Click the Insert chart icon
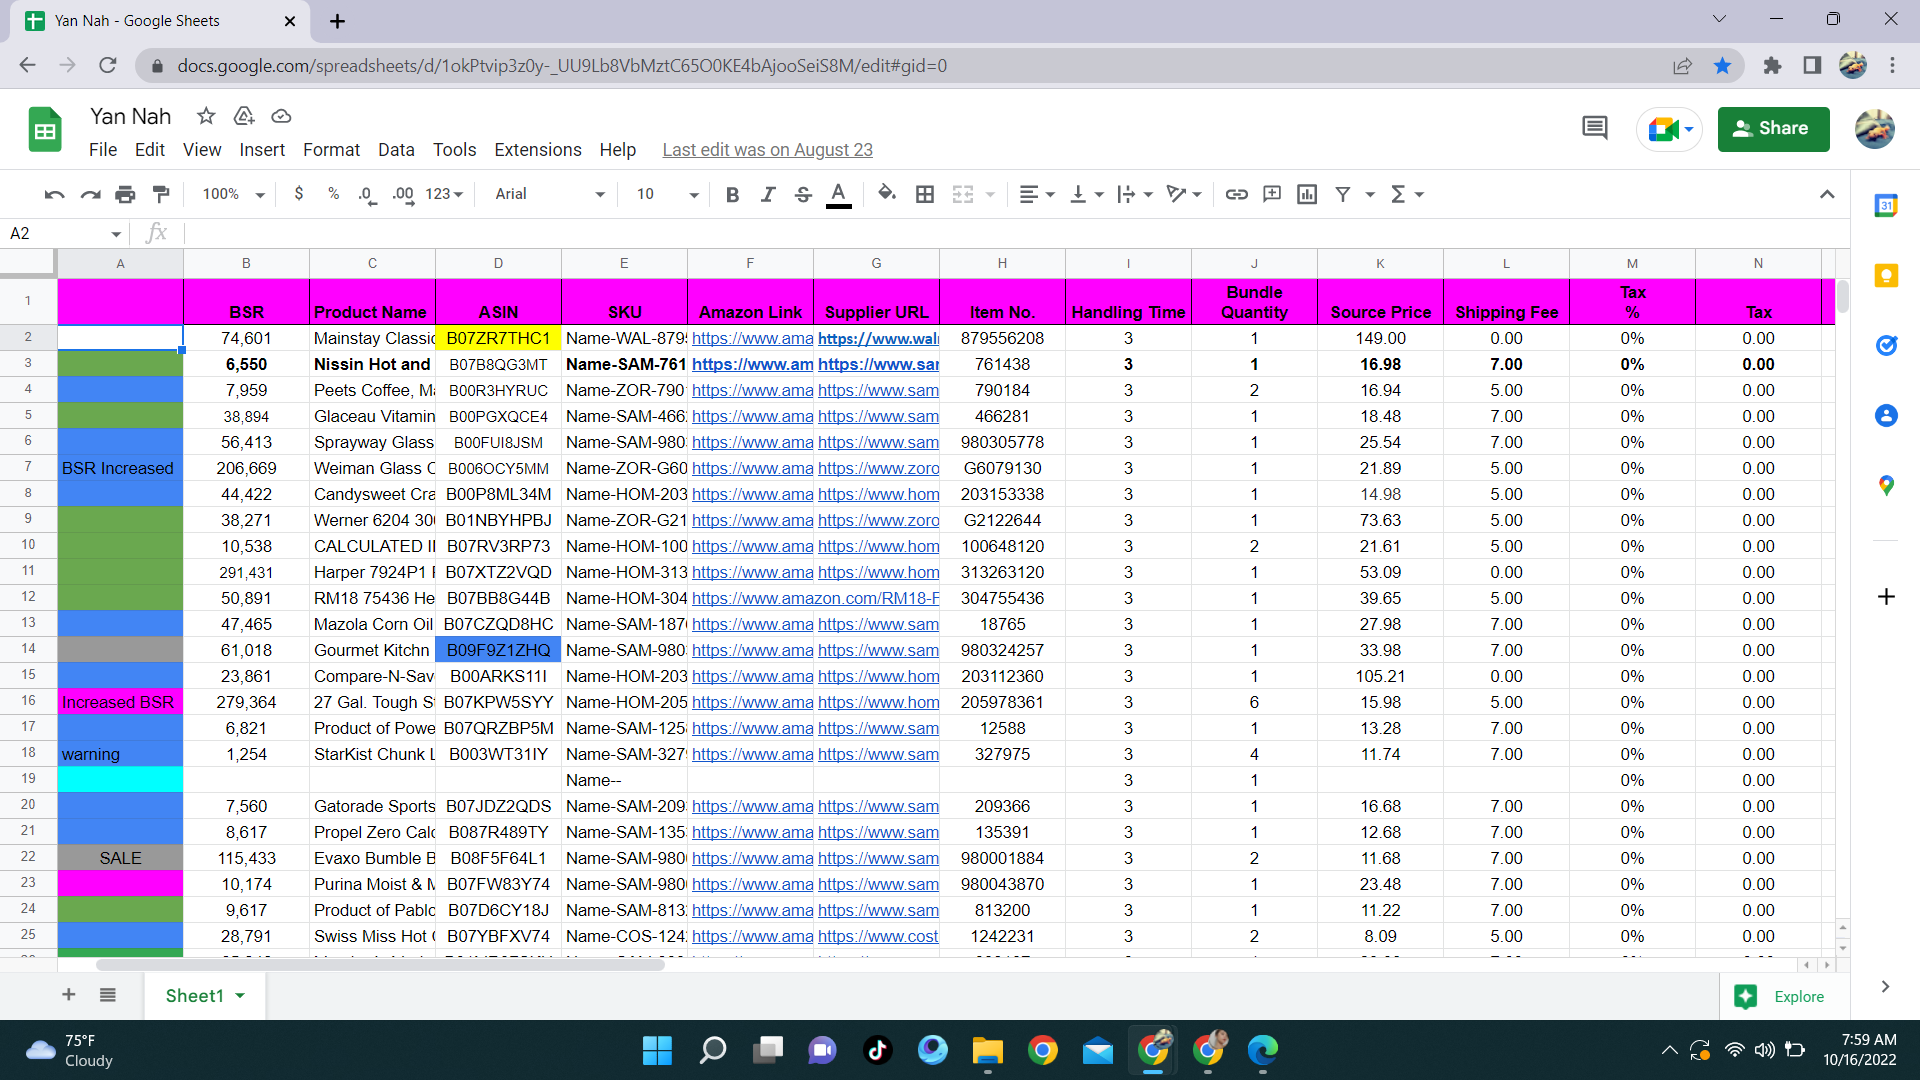Image resolution: width=1920 pixels, height=1080 pixels. (x=1307, y=194)
